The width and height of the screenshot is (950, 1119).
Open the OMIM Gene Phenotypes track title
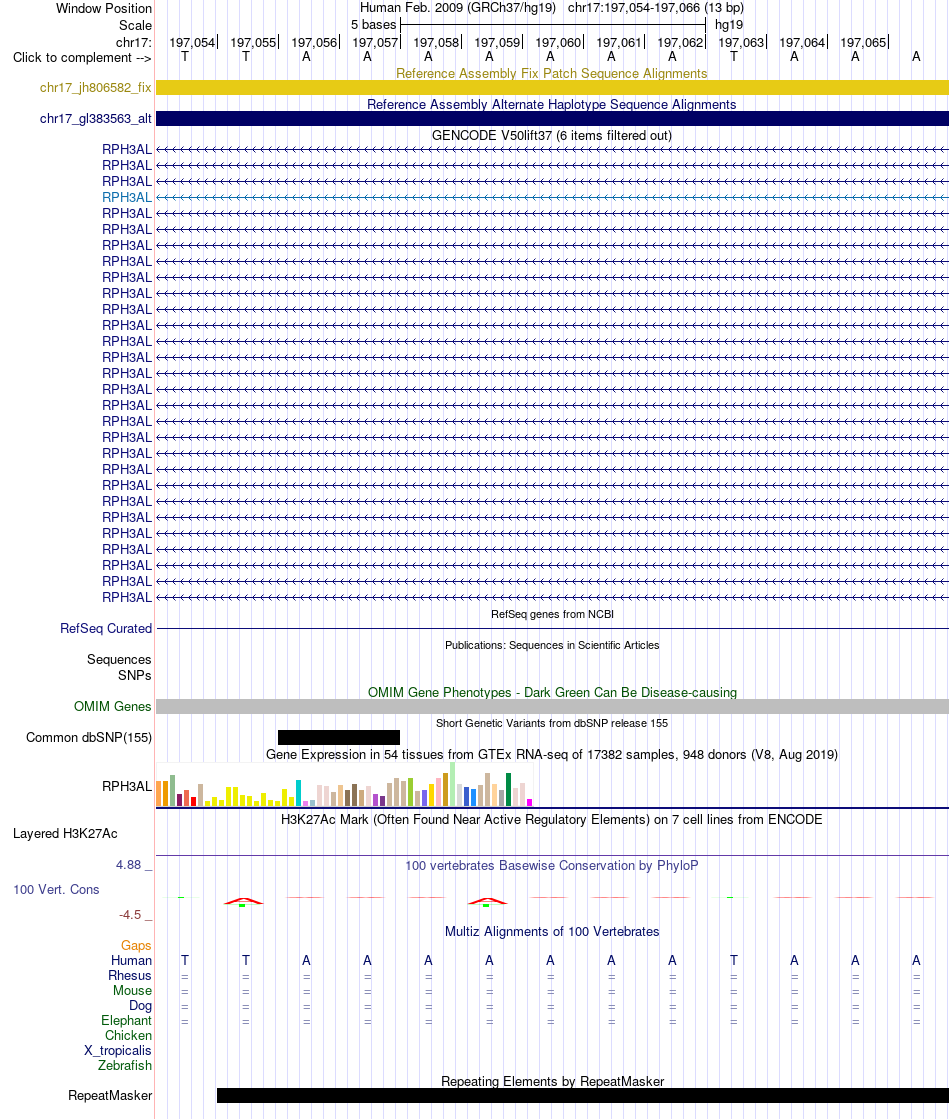tap(552, 692)
